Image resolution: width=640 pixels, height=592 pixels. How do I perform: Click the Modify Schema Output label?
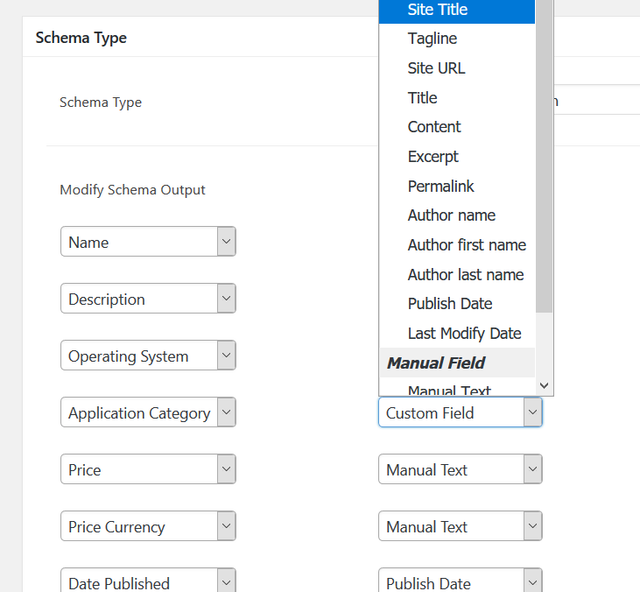point(132,190)
